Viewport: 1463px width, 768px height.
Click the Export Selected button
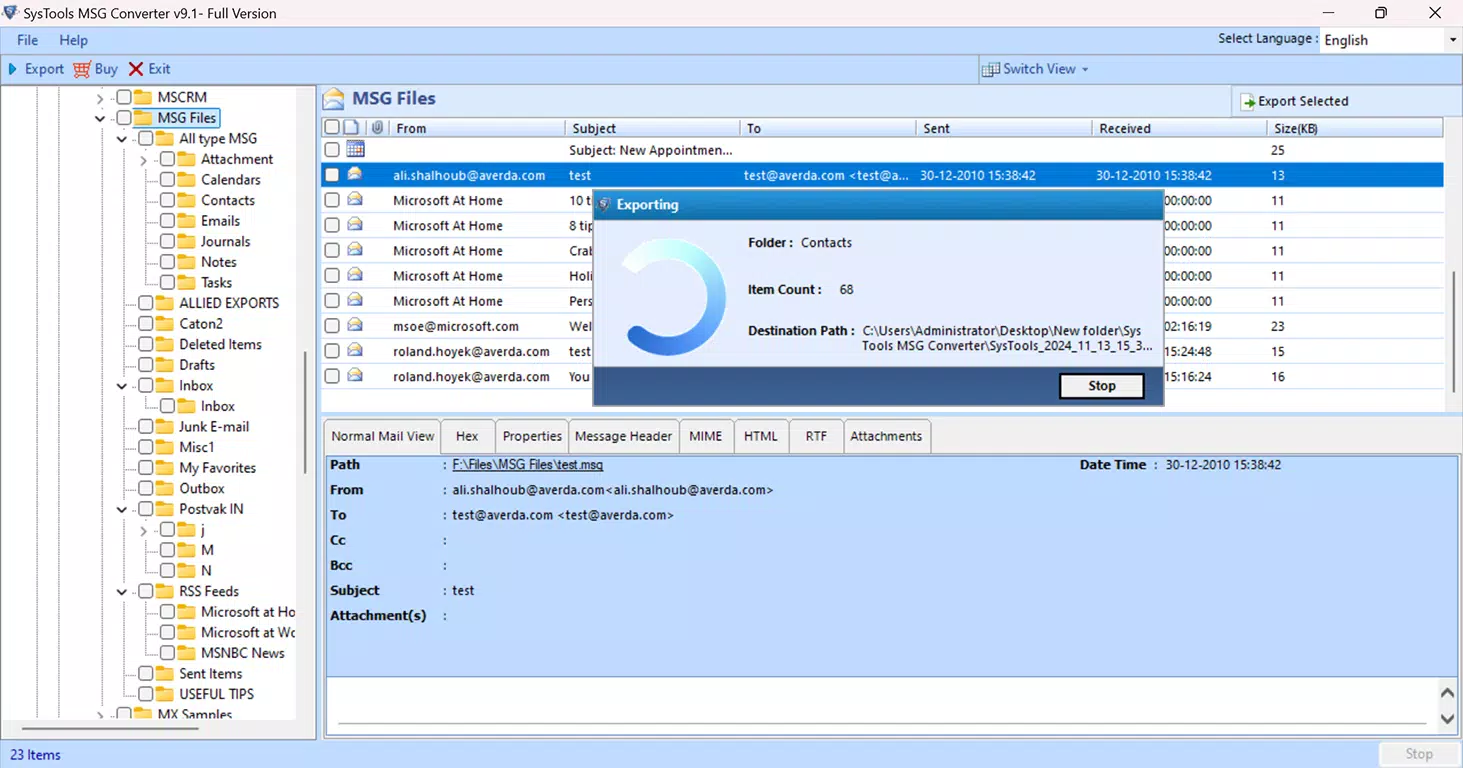[x=1294, y=101]
